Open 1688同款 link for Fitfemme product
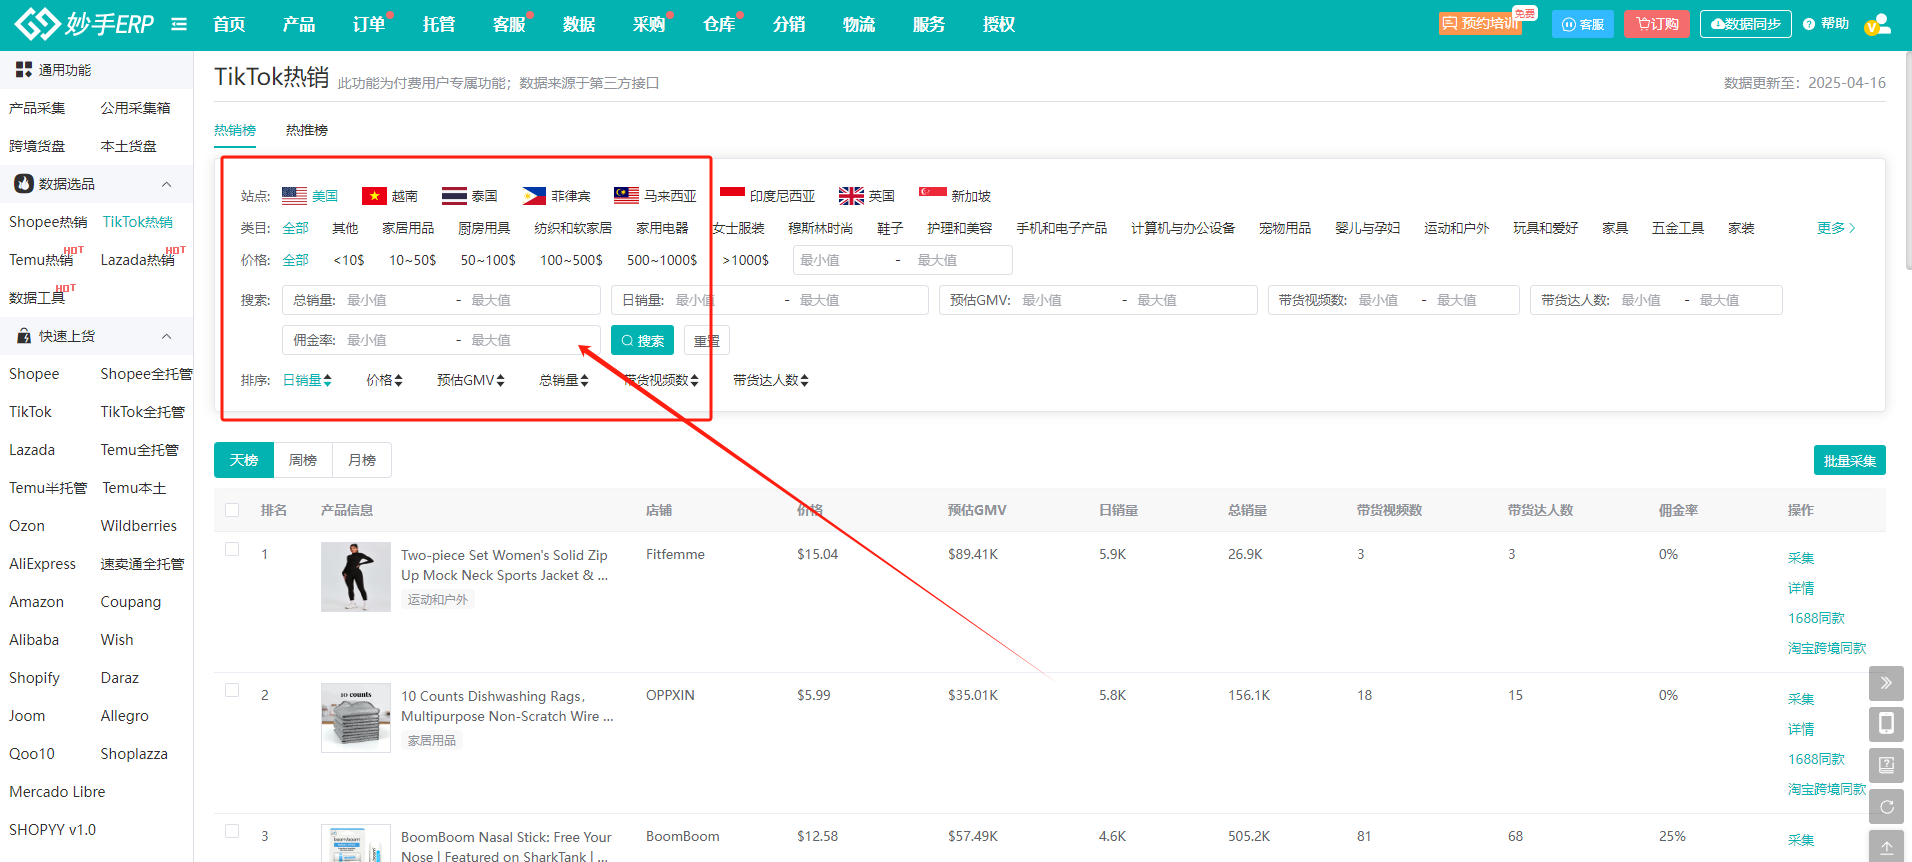Image resolution: width=1912 pixels, height=862 pixels. (1816, 618)
